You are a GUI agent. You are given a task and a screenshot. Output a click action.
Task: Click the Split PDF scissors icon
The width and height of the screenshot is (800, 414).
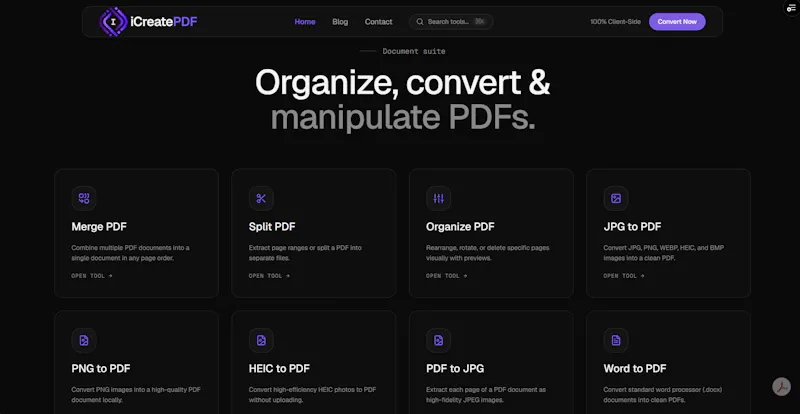pos(261,199)
